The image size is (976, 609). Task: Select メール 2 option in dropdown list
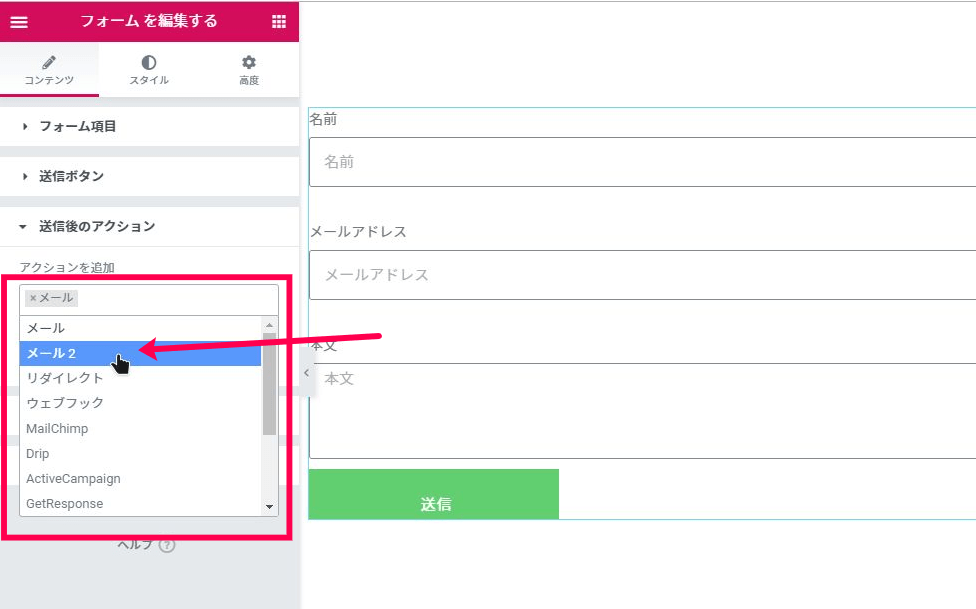[140, 353]
